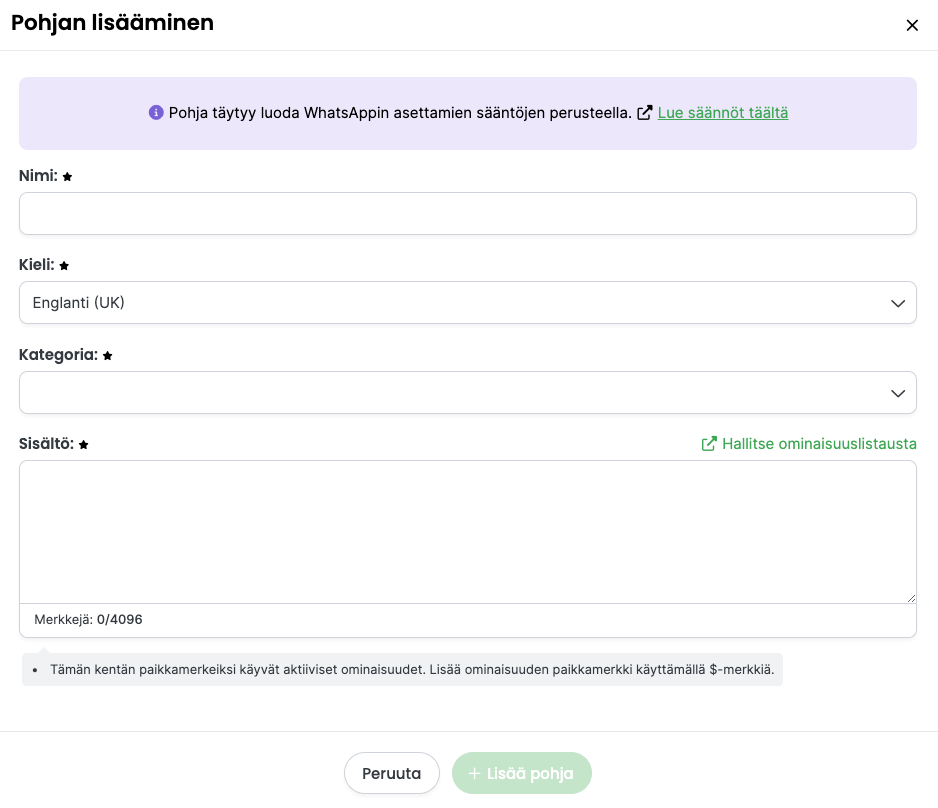Image resolution: width=938 pixels, height=808 pixels.
Task: Open the Kieli dropdown showing Englanti (UK)
Action: point(468,303)
